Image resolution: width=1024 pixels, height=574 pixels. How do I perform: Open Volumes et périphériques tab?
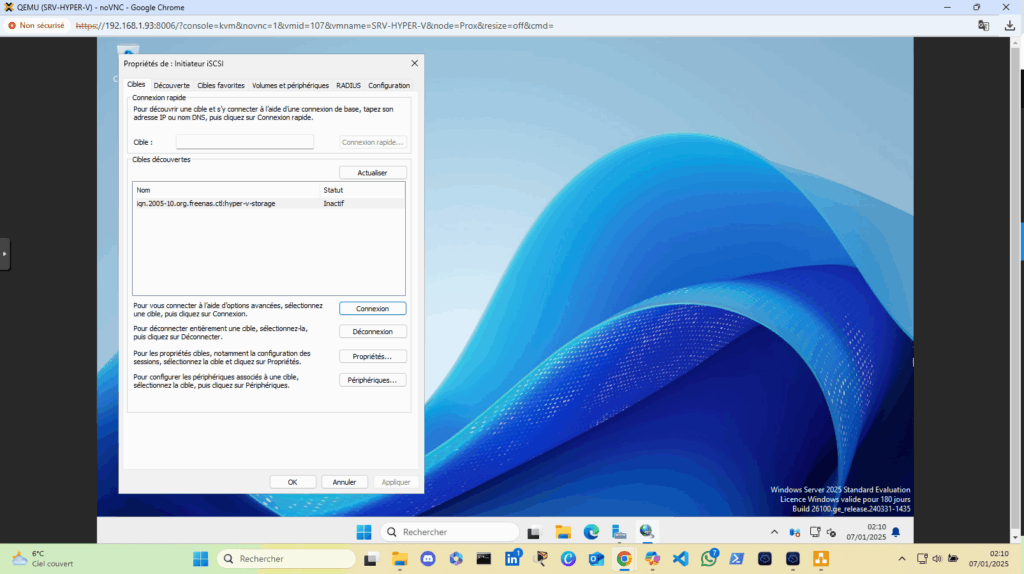(x=290, y=86)
